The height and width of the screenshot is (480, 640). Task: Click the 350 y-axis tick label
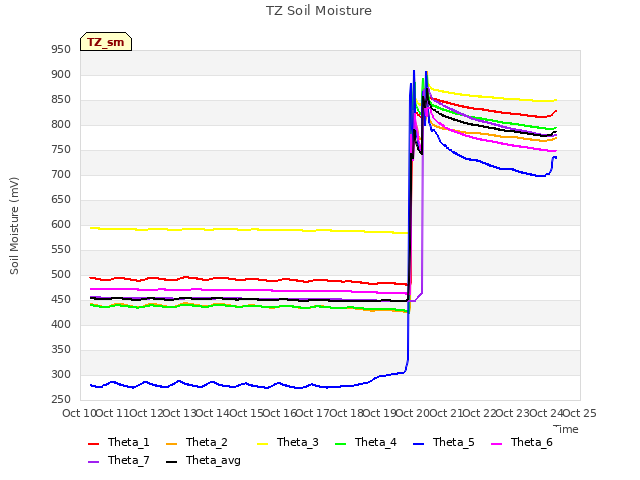pyautogui.click(x=61, y=349)
